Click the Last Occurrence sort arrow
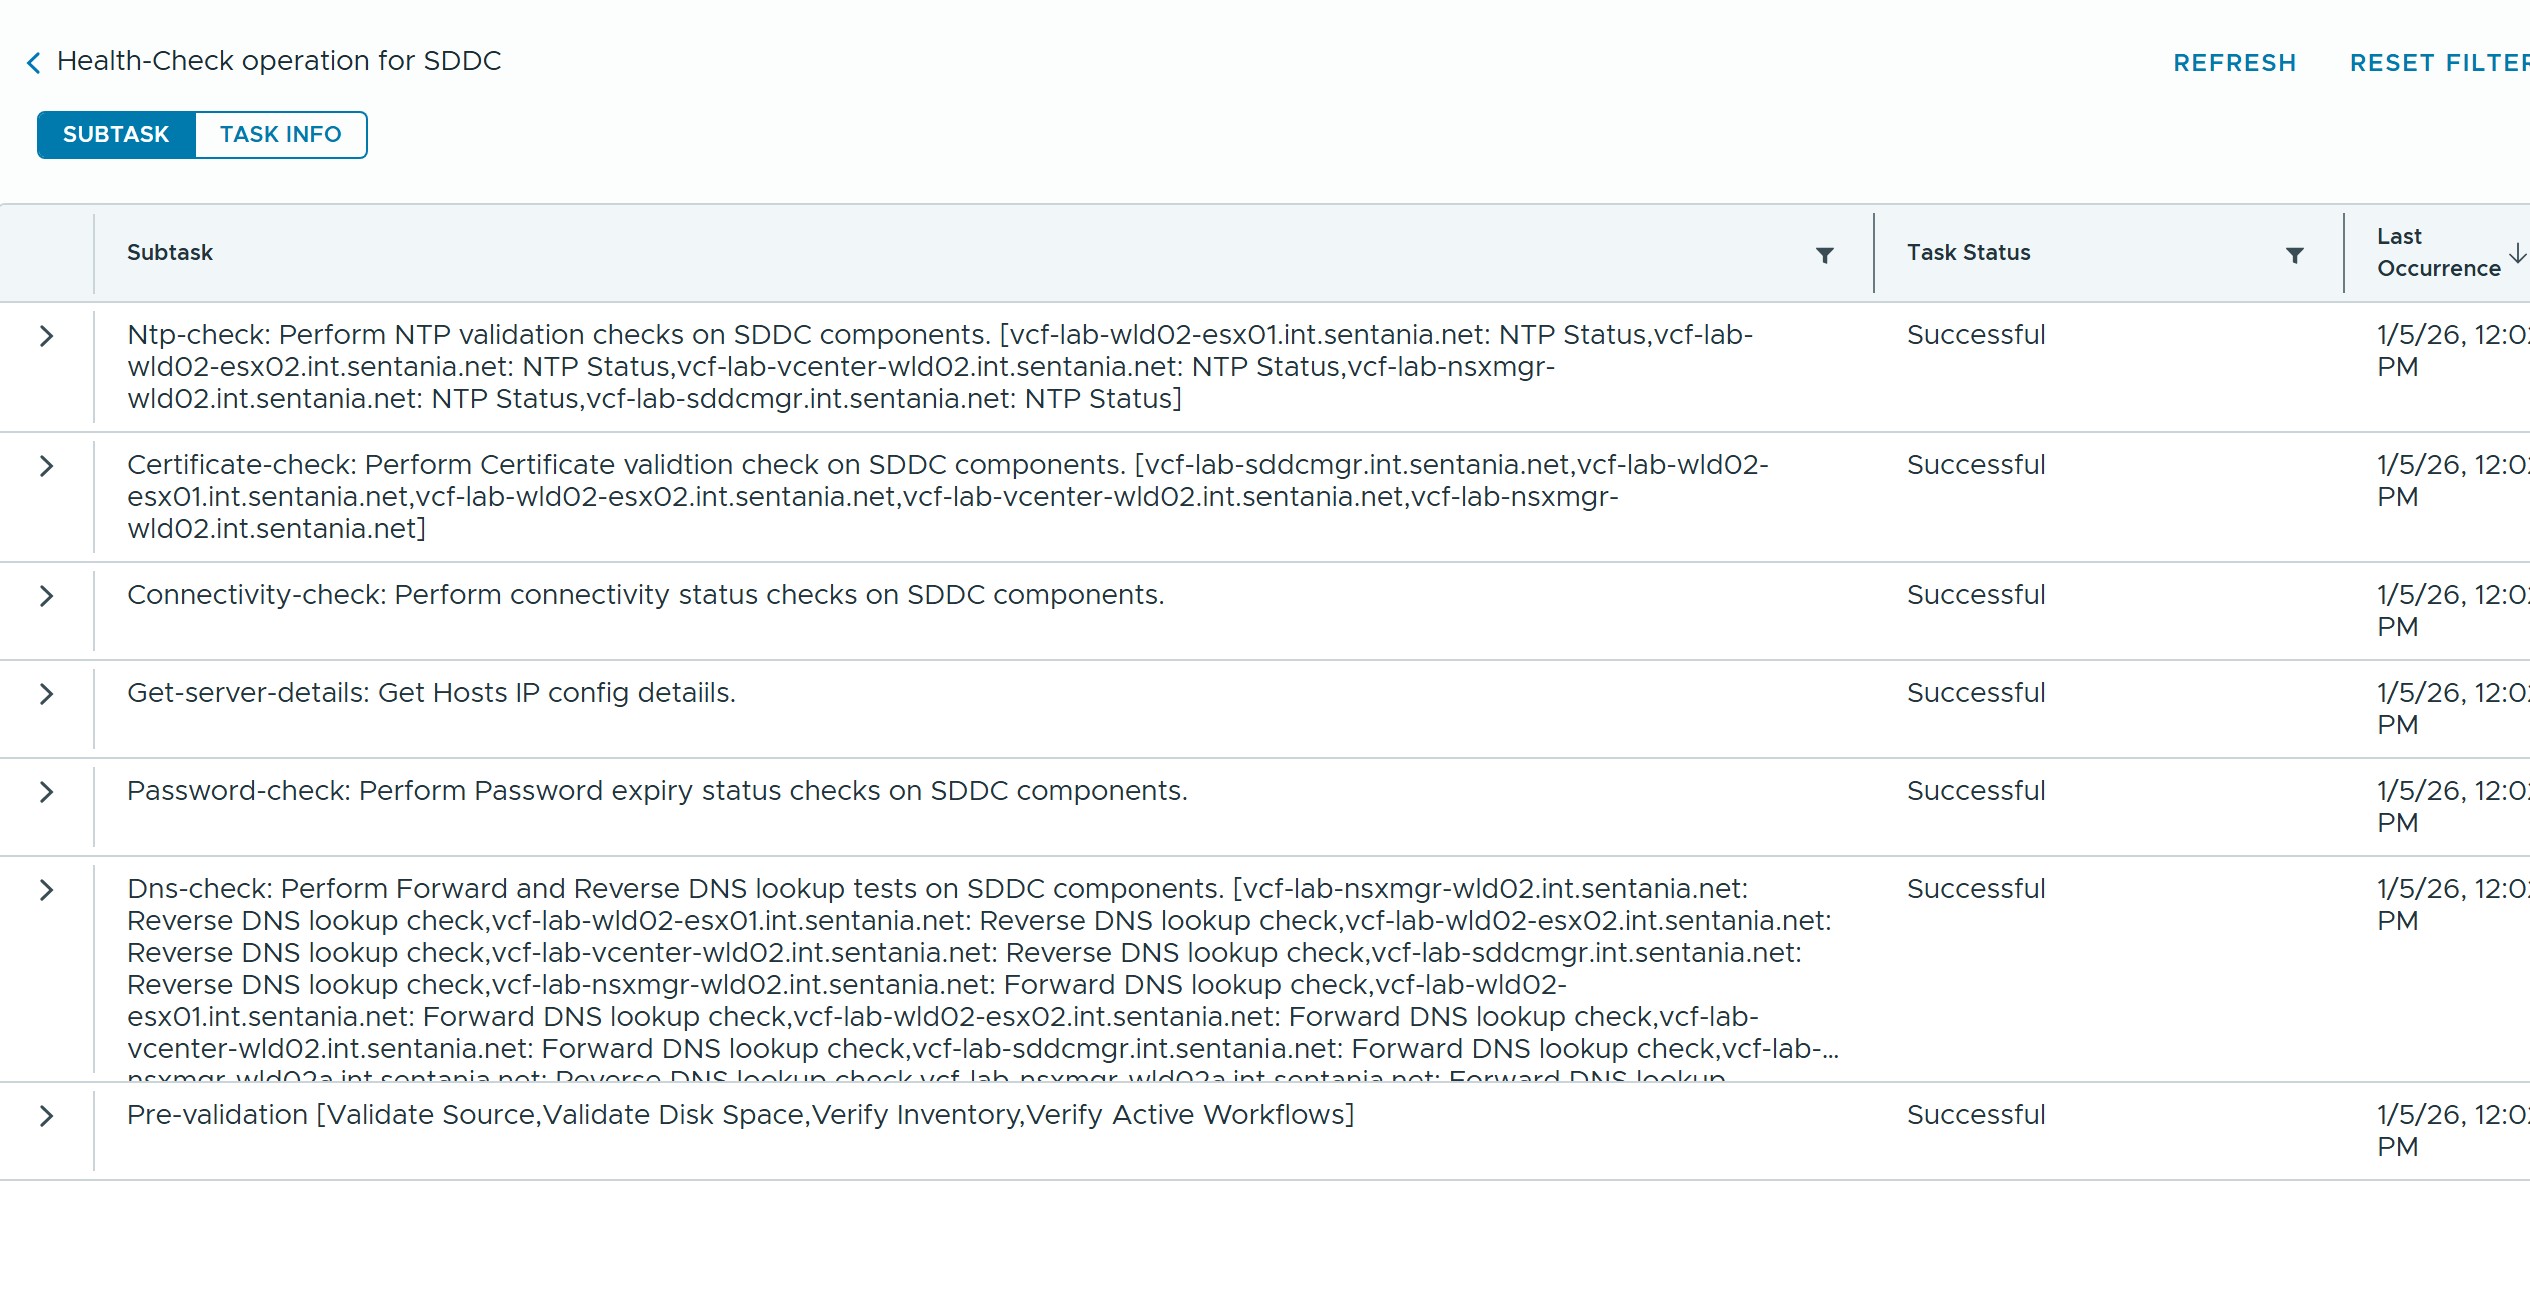This screenshot has width=2530, height=1300. [x=2517, y=253]
